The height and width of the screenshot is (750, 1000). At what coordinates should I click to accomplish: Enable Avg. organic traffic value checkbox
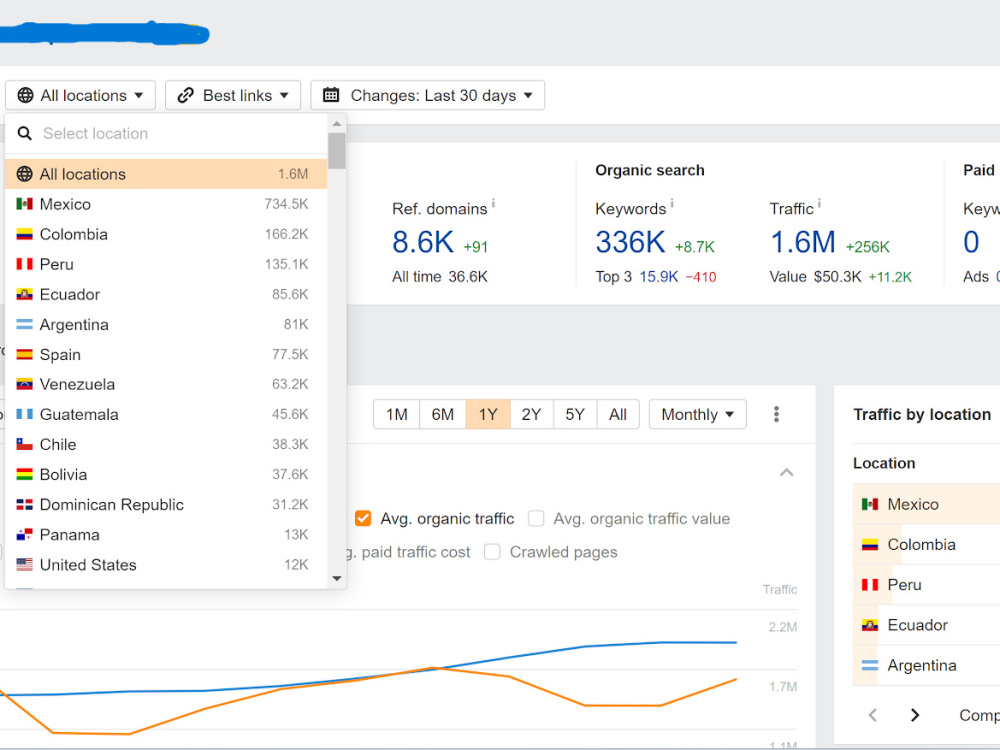pos(536,518)
